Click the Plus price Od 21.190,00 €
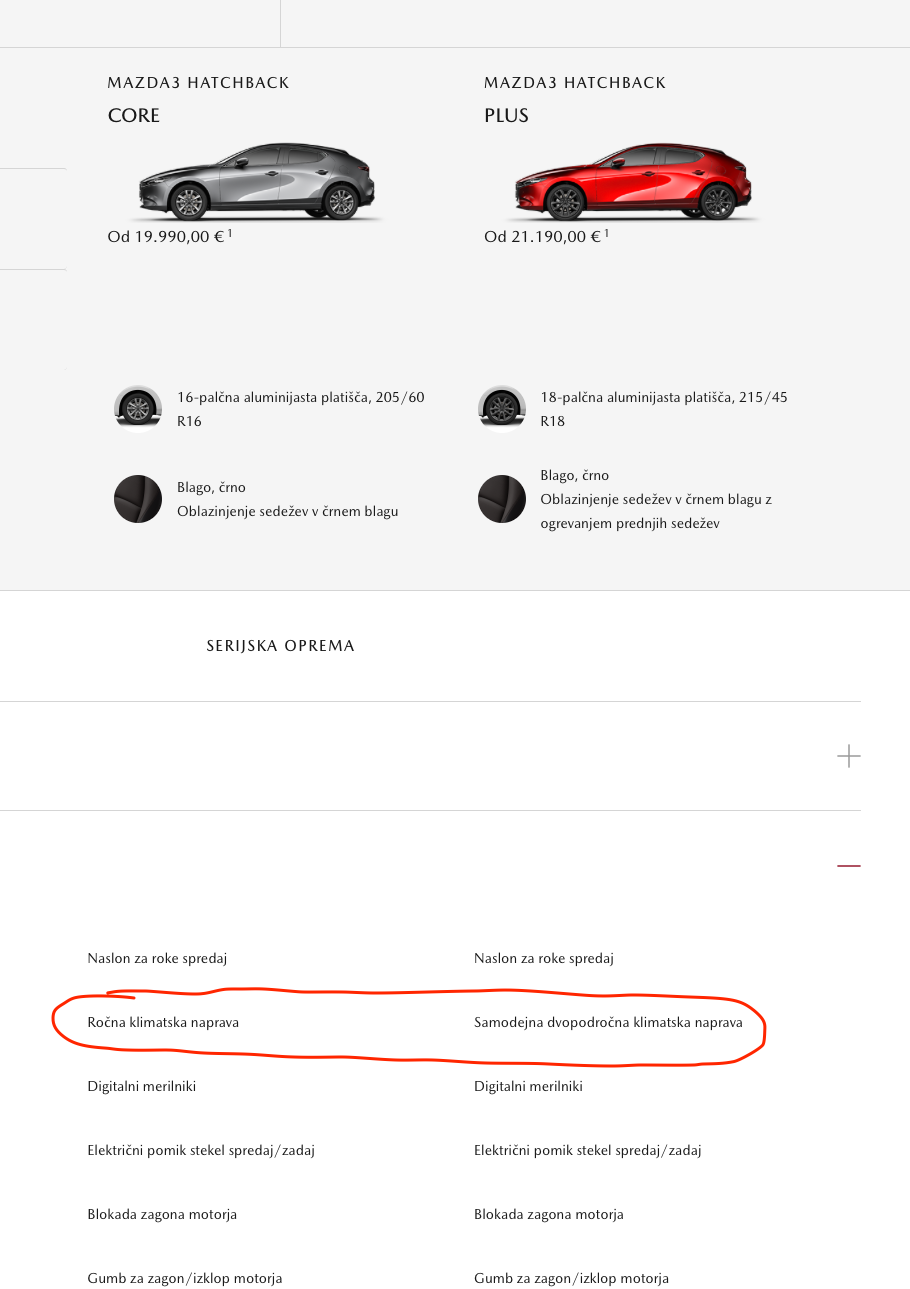910x1289 pixels. point(542,237)
